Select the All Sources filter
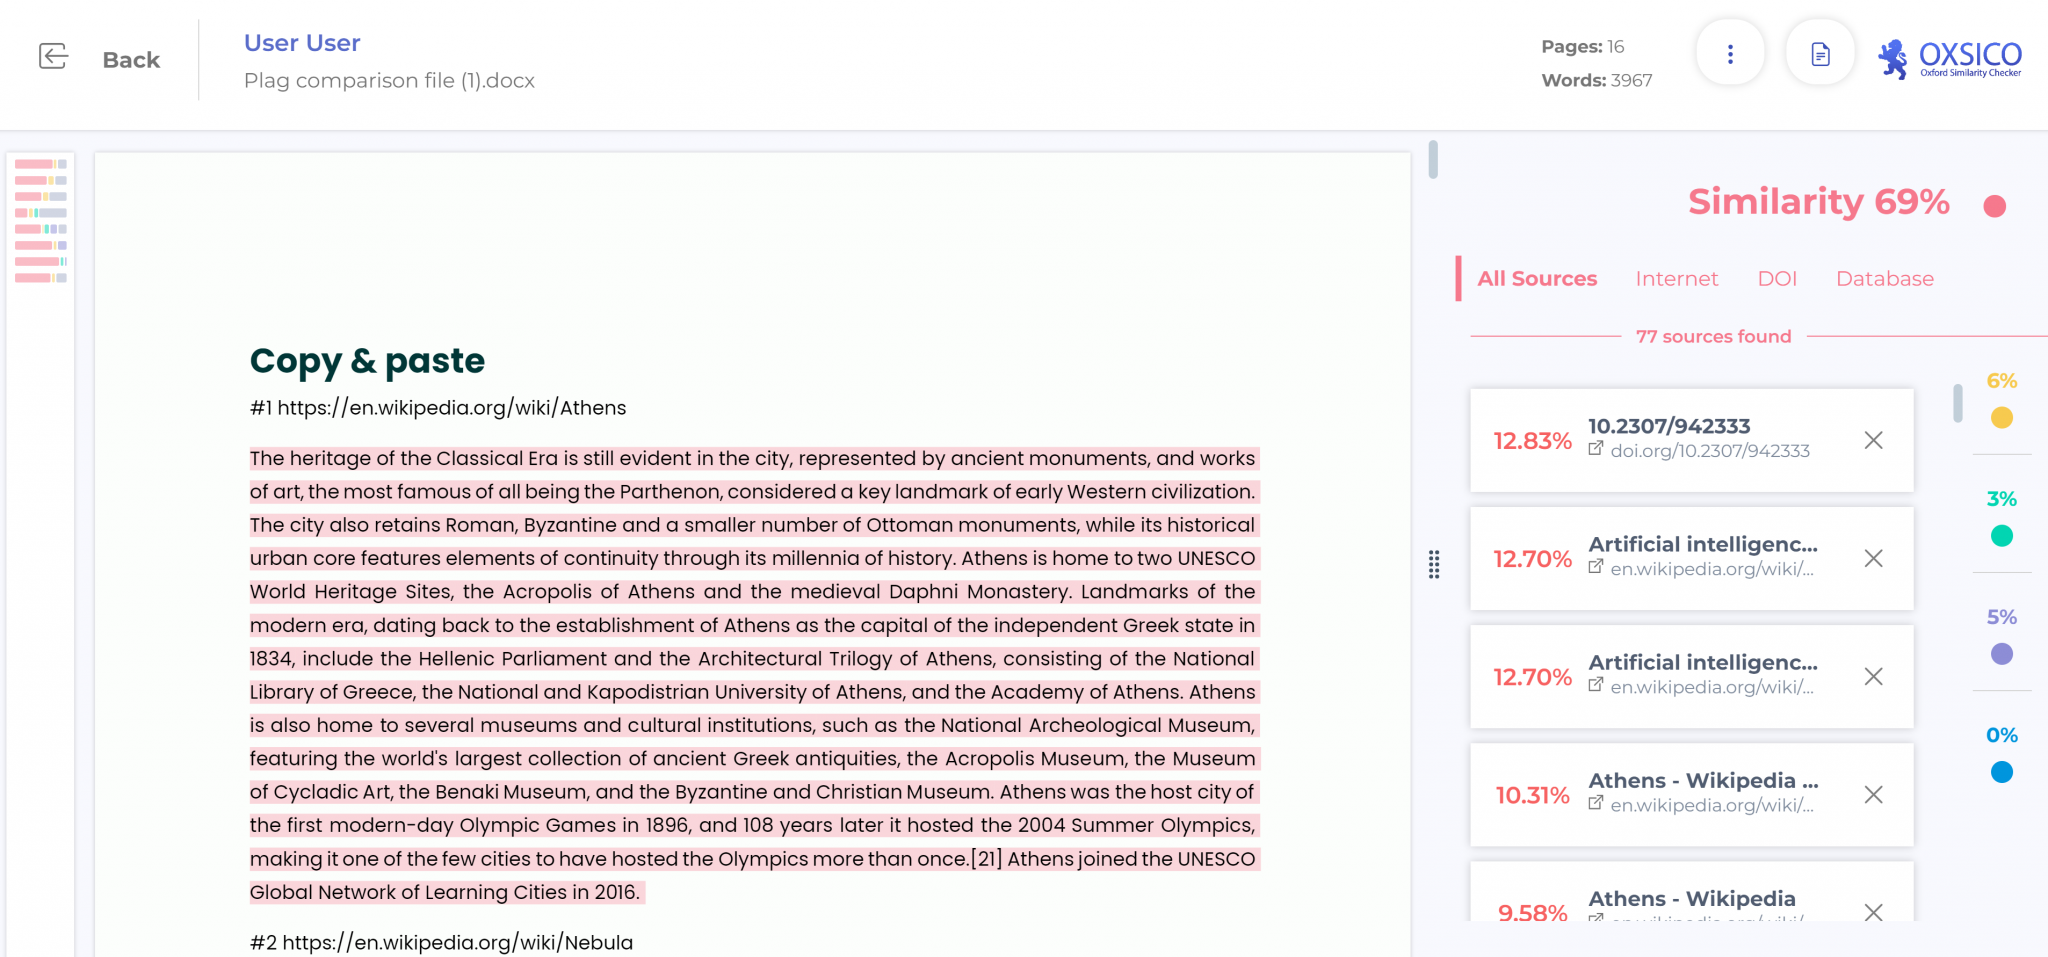The image size is (2048, 957). tap(1537, 279)
